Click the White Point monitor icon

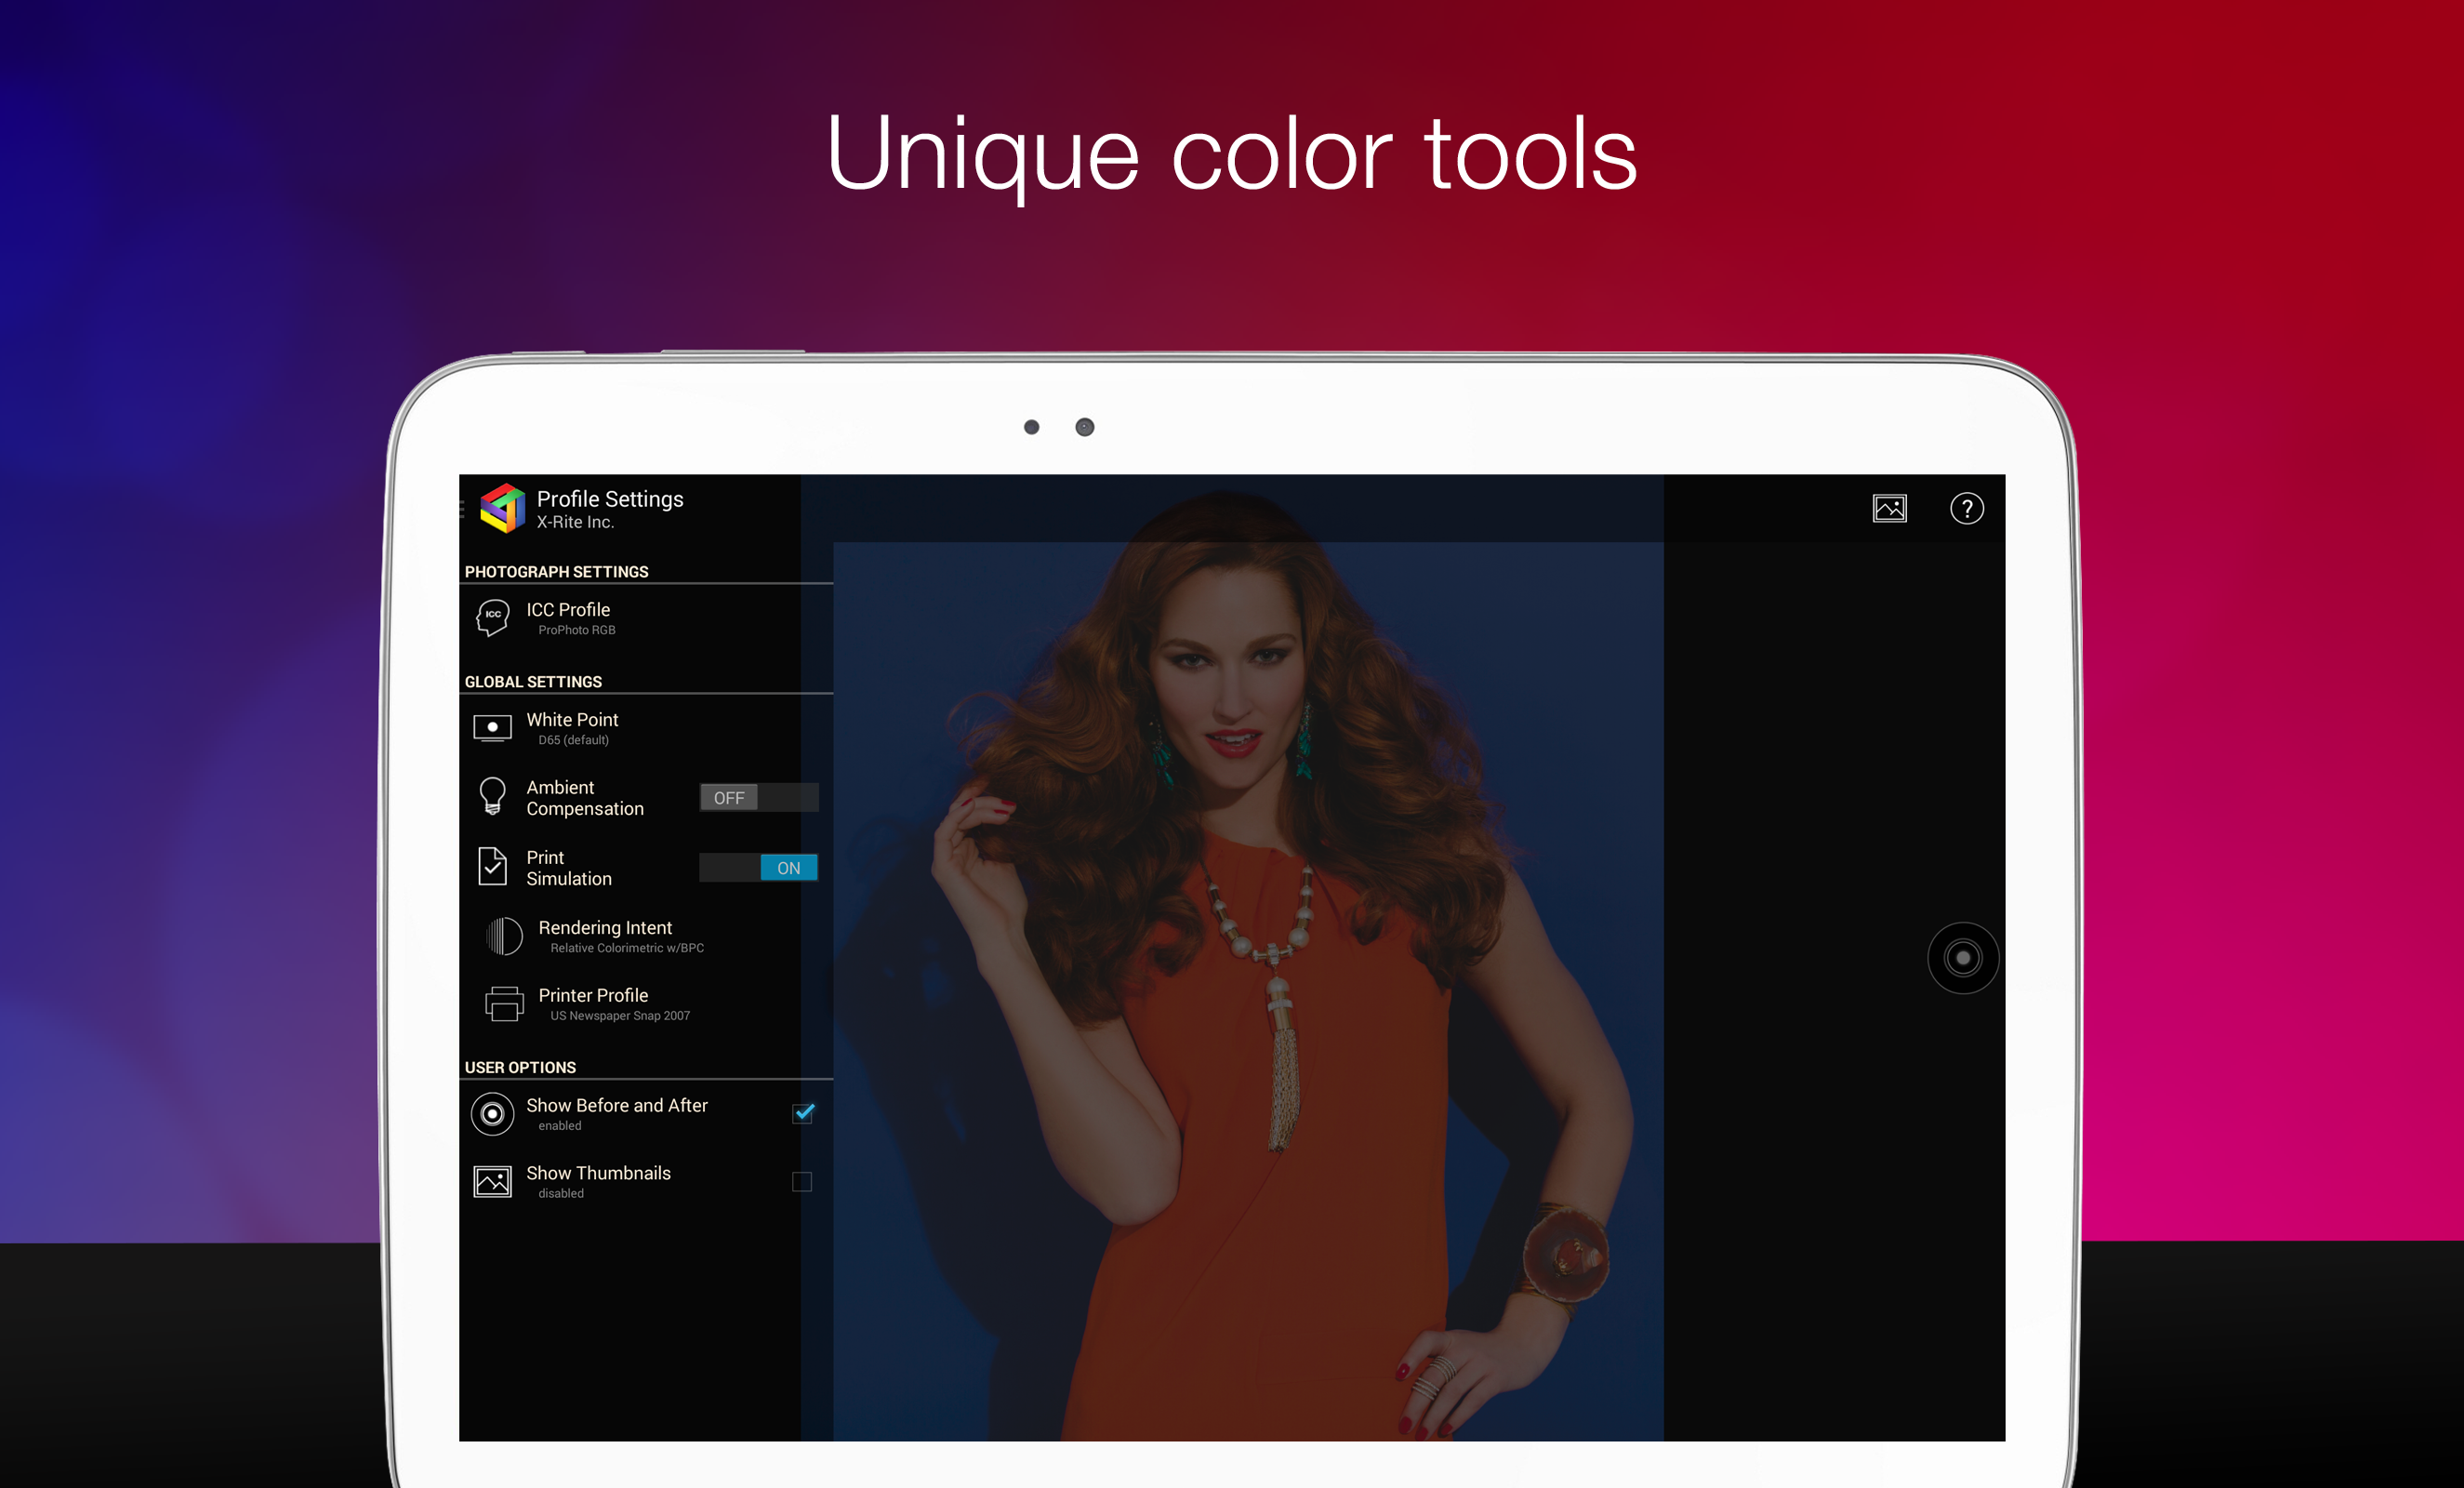pos(492,727)
